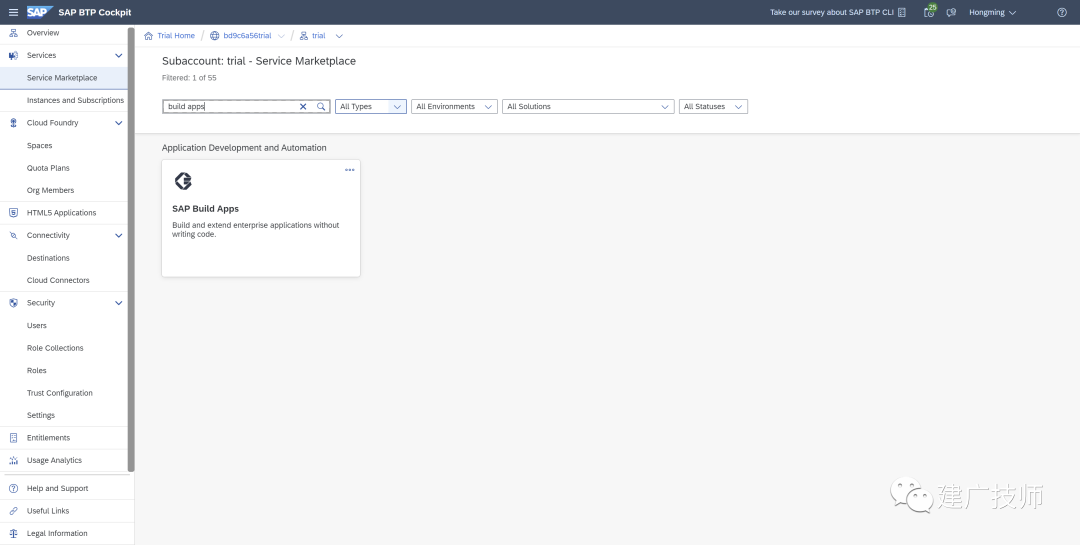Click the Connectivity icon in sidebar
Viewport: 1080px width, 545px height.
13,236
